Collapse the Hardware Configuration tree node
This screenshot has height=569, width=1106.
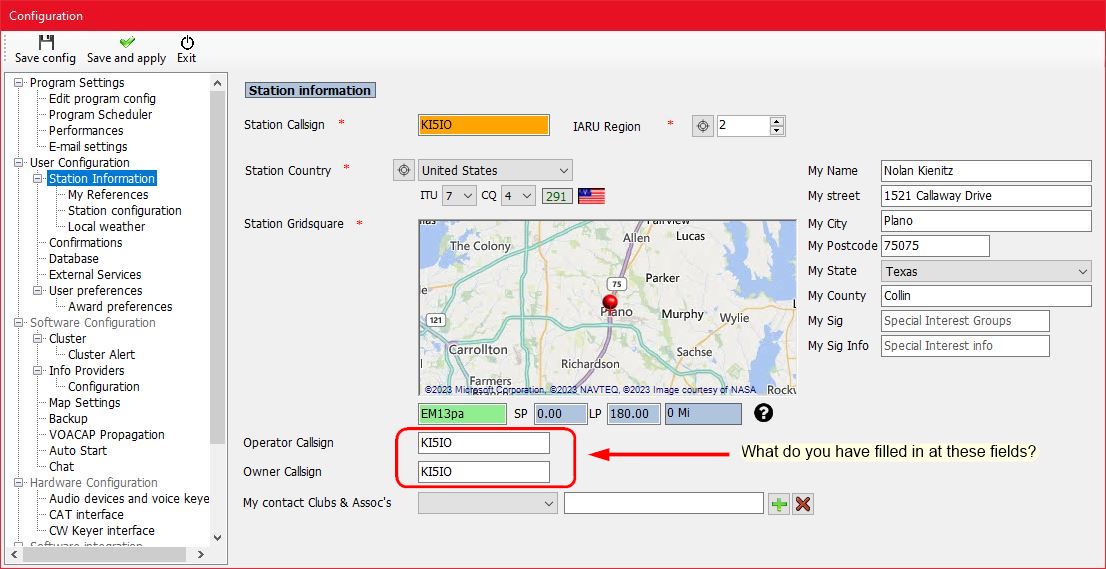[18, 482]
